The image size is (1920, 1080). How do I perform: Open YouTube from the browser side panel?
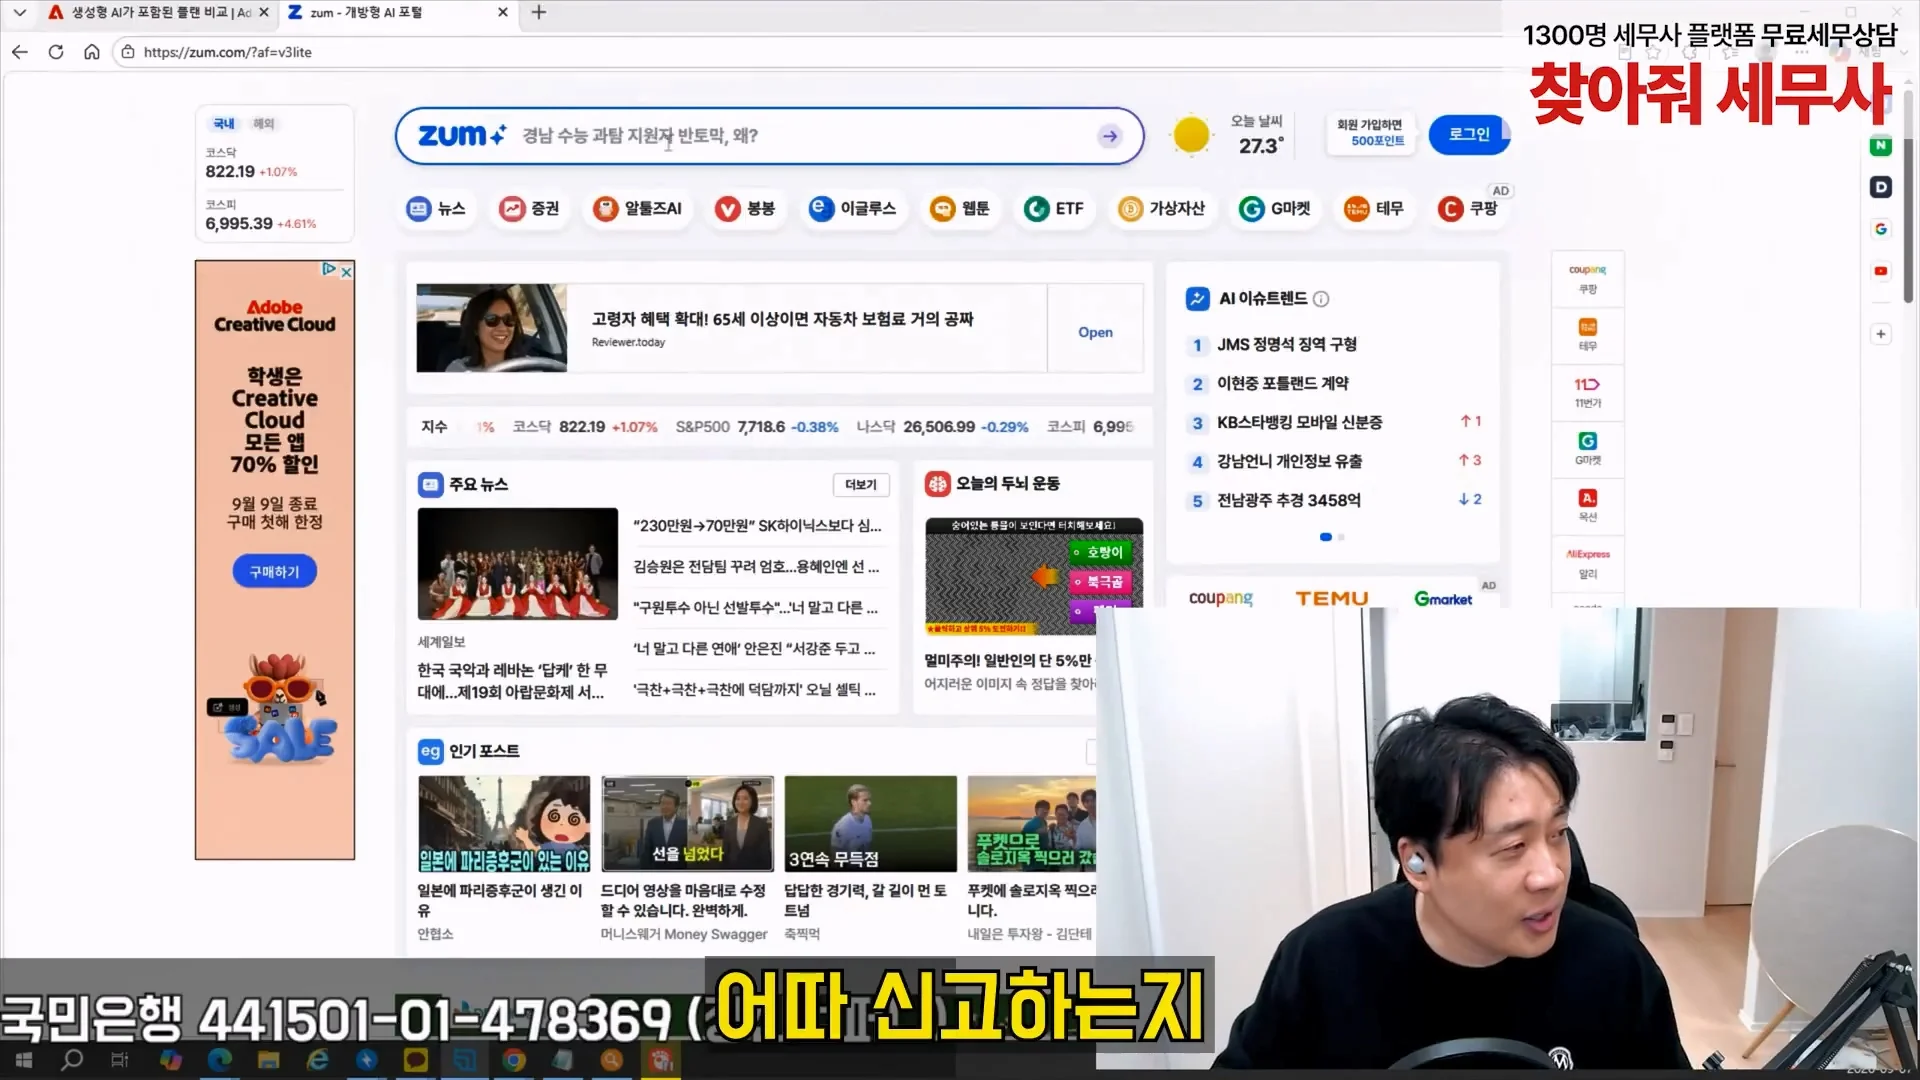[1881, 271]
